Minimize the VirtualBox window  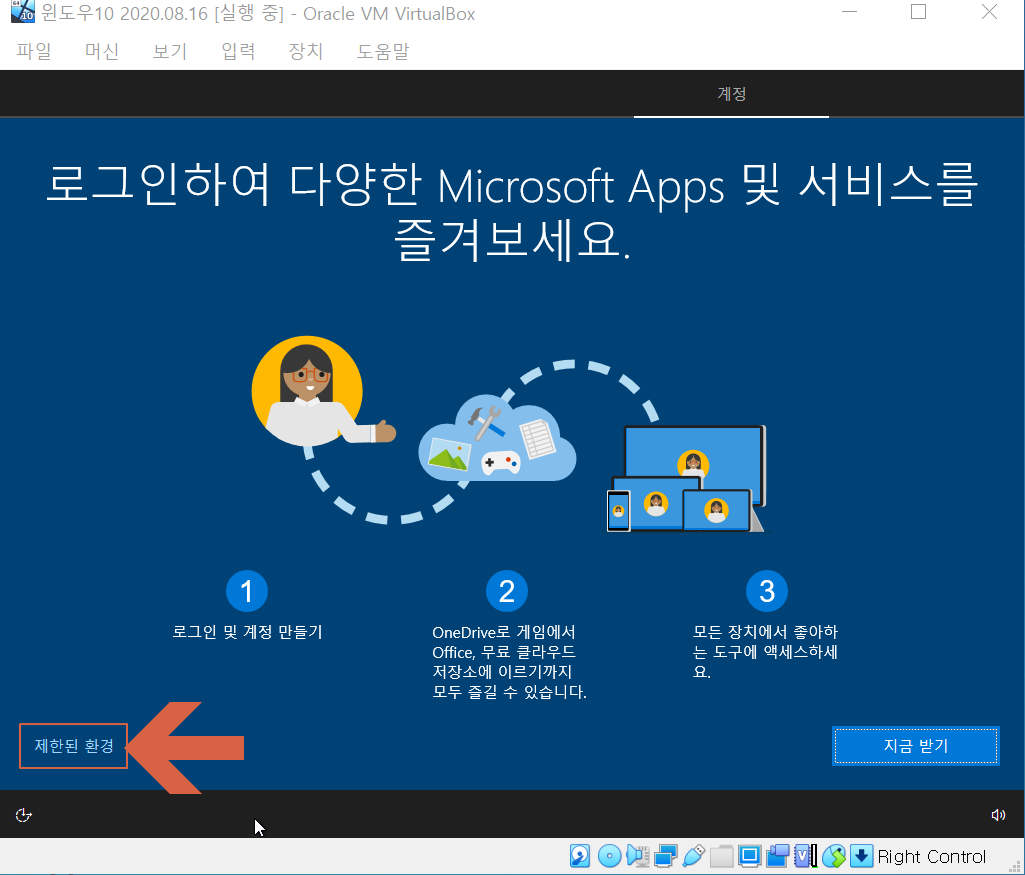coord(849,12)
